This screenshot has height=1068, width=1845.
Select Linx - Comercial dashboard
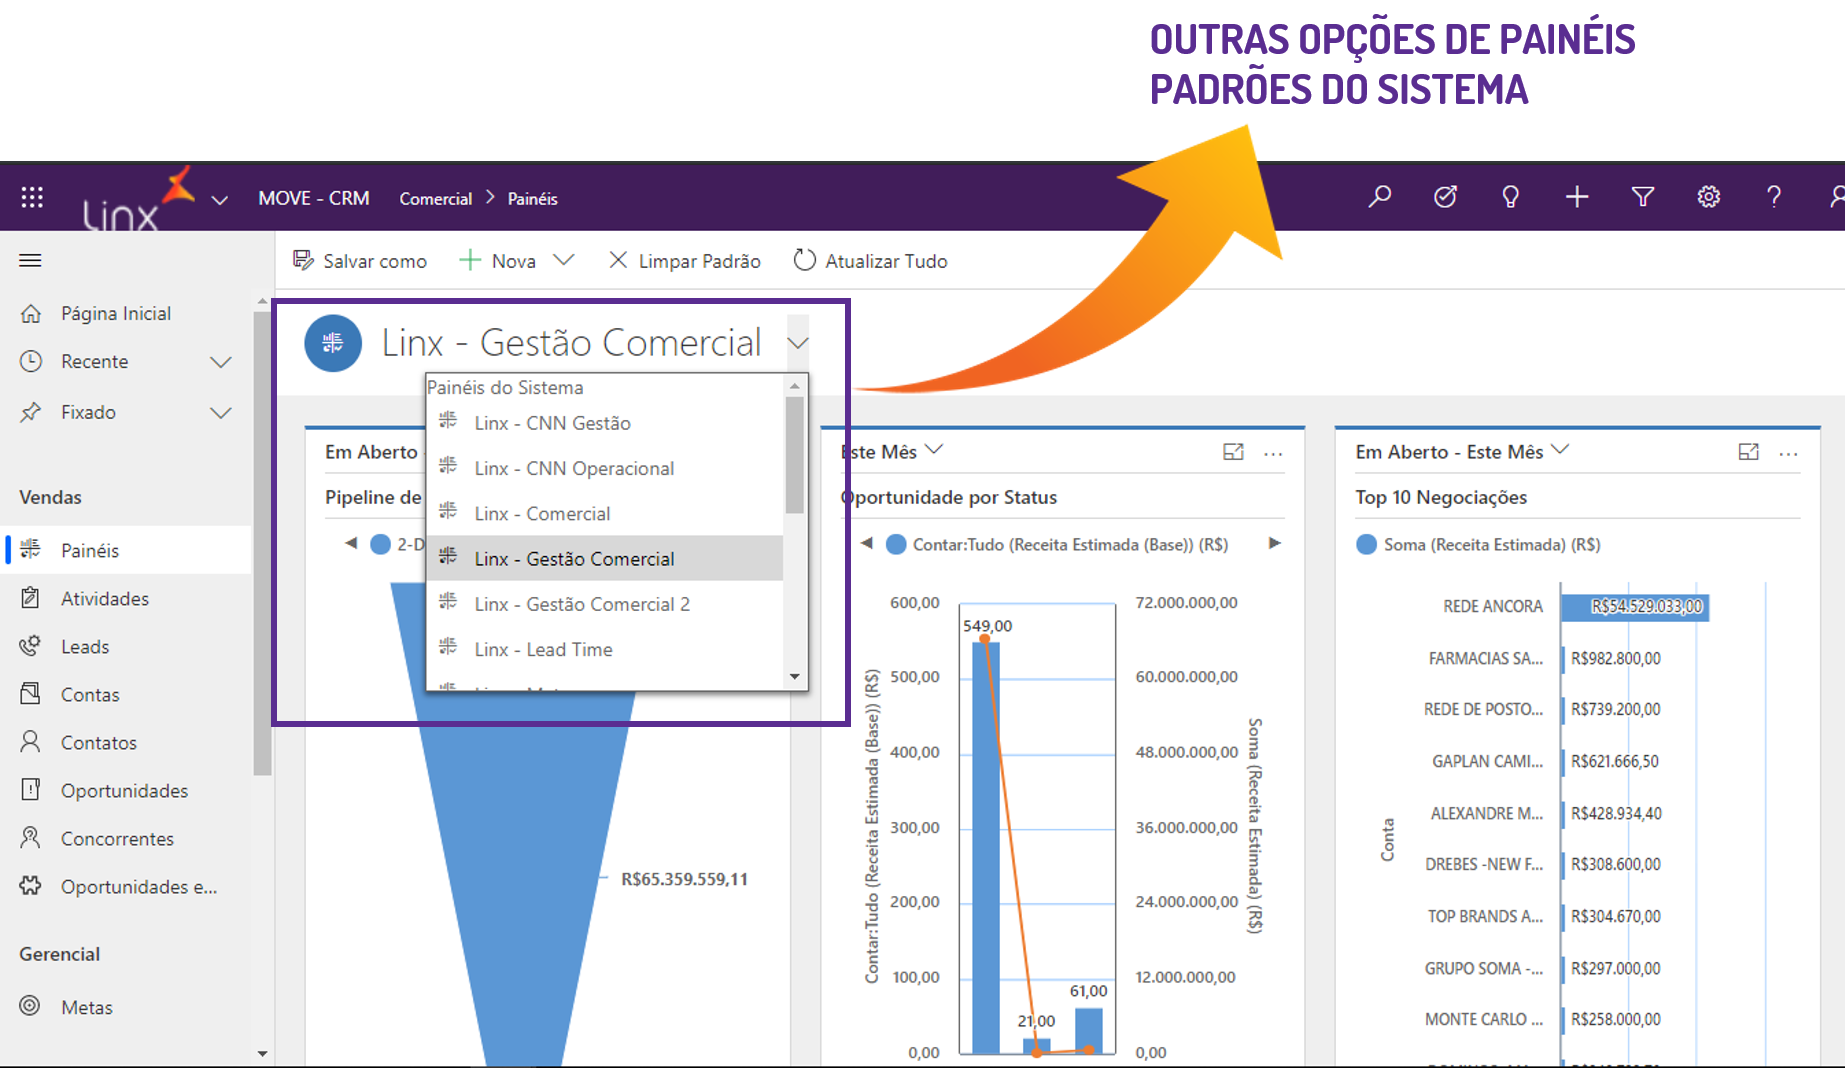click(x=604, y=513)
